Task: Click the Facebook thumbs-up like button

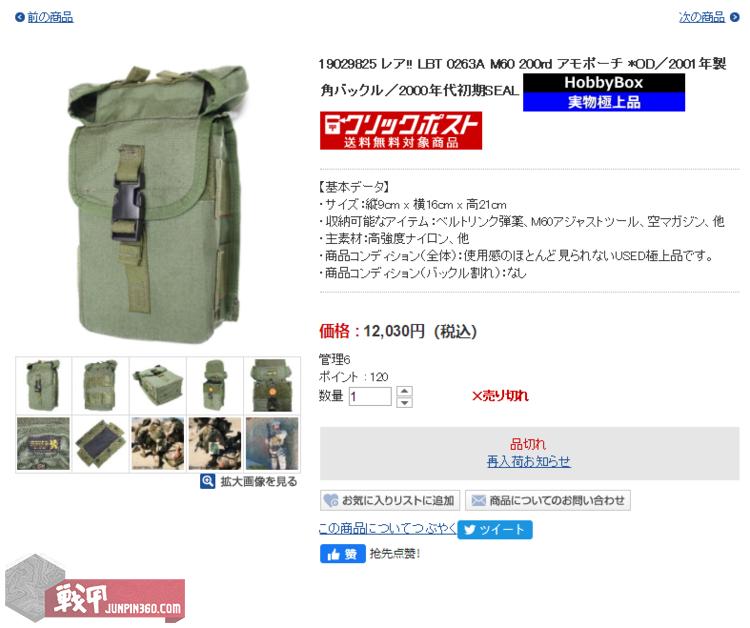Action: coord(342,554)
